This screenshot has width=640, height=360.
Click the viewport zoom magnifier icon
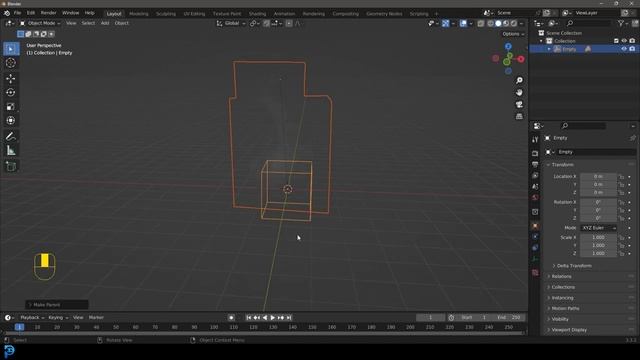coord(519,80)
